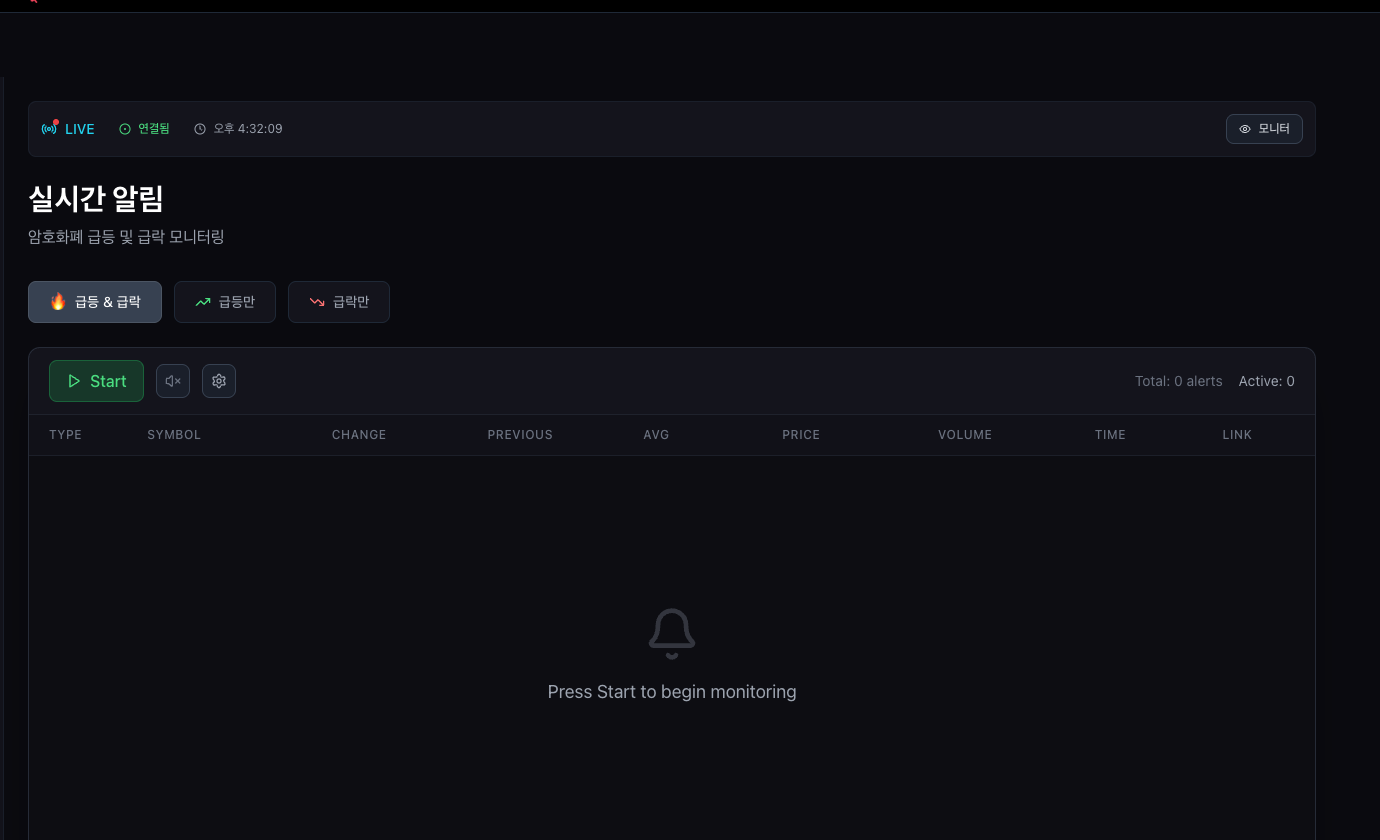1380x840 pixels.
Task: Click the 모니터 eye button
Action: (1264, 129)
